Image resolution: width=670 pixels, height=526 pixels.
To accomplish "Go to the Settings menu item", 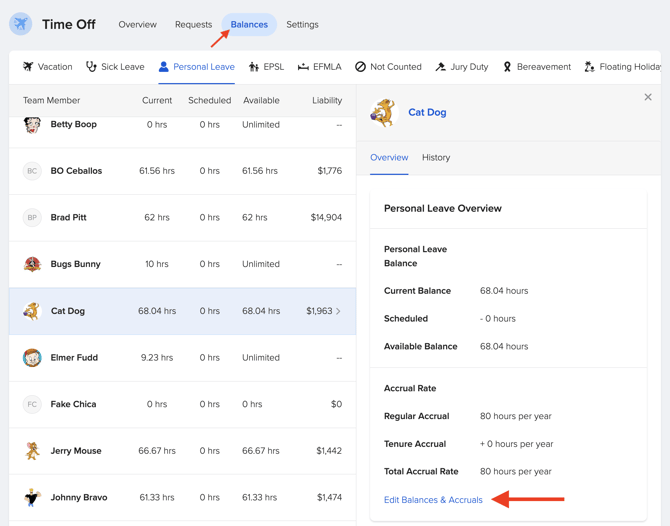I will point(302,24).
